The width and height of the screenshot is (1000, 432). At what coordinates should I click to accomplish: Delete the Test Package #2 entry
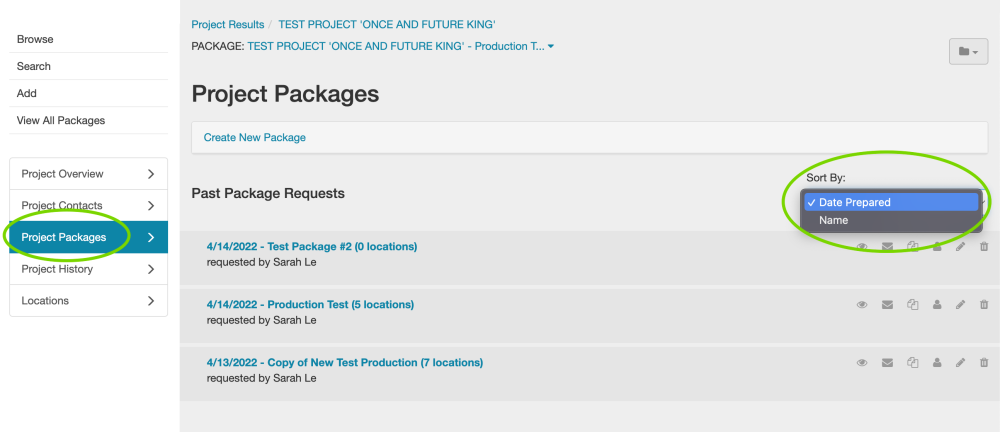(984, 247)
